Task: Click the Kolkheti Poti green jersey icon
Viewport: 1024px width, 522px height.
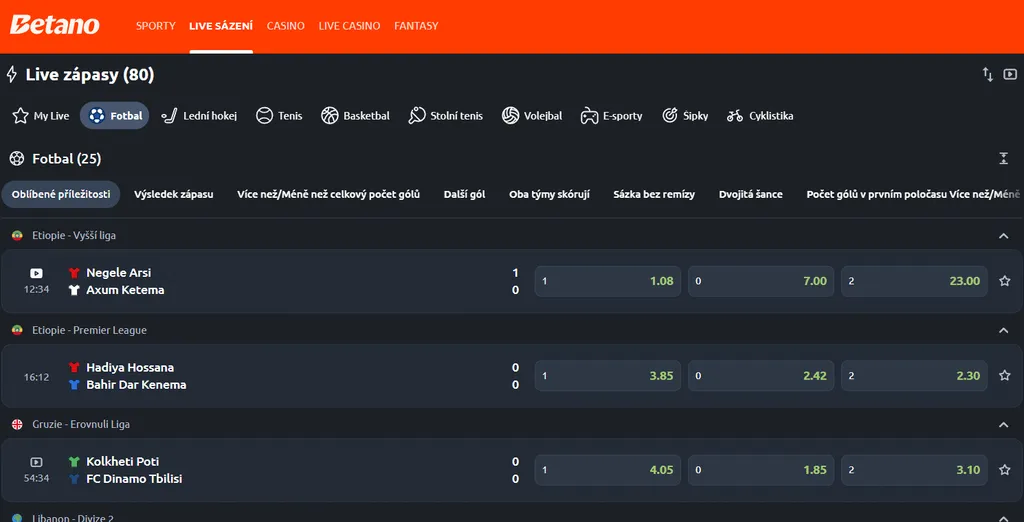Action: [74, 461]
